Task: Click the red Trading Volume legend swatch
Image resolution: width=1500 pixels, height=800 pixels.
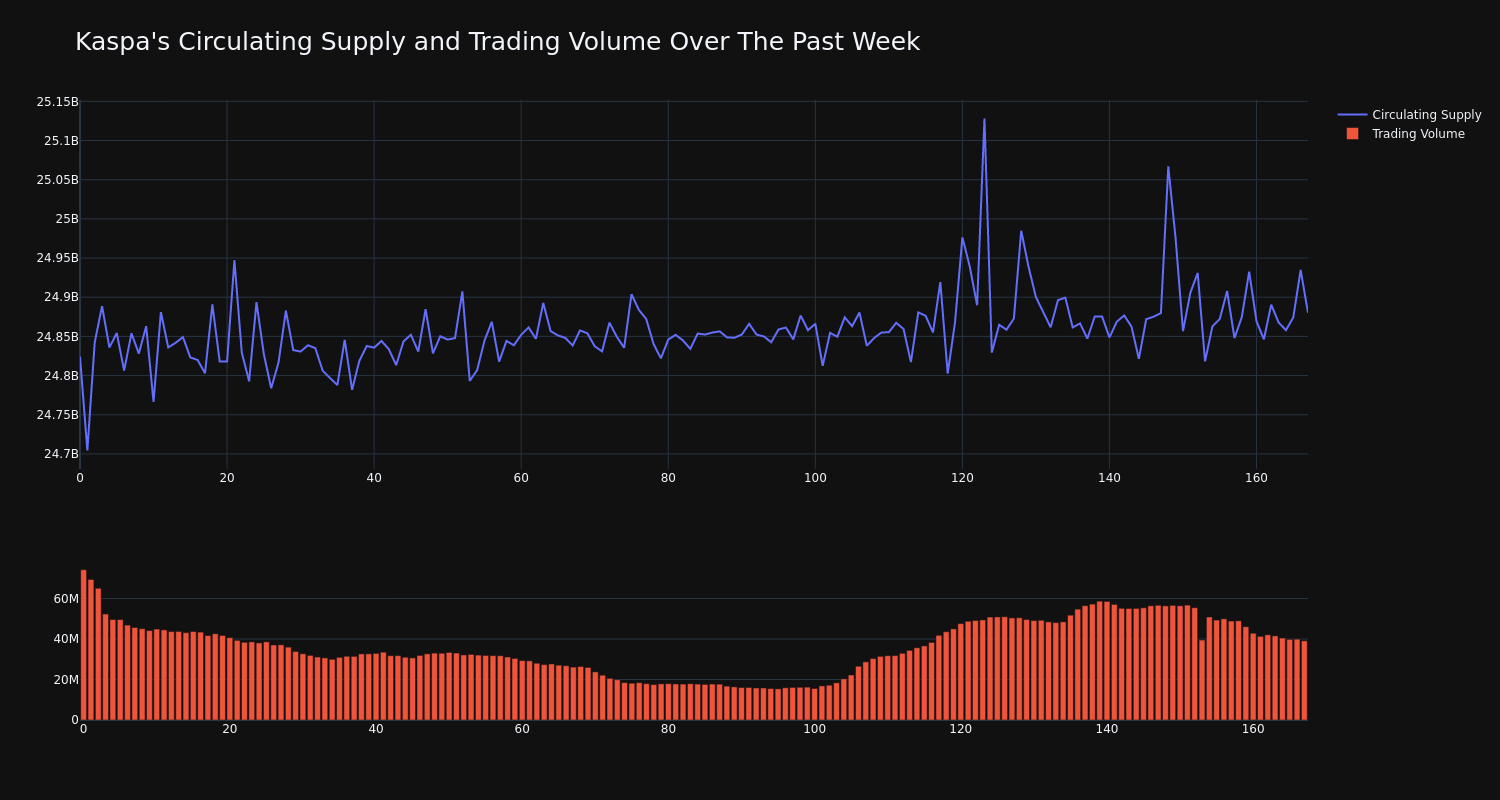Action: tap(1352, 134)
